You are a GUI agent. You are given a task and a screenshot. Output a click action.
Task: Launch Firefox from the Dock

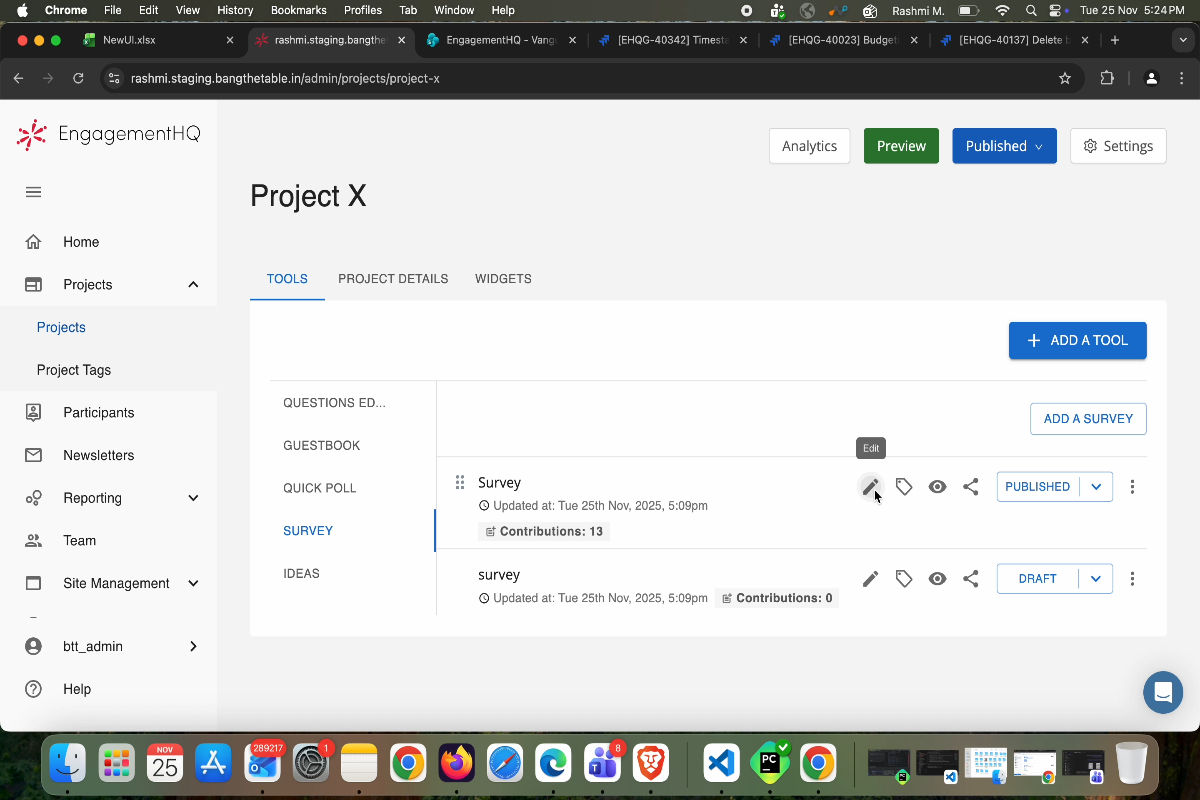457,764
